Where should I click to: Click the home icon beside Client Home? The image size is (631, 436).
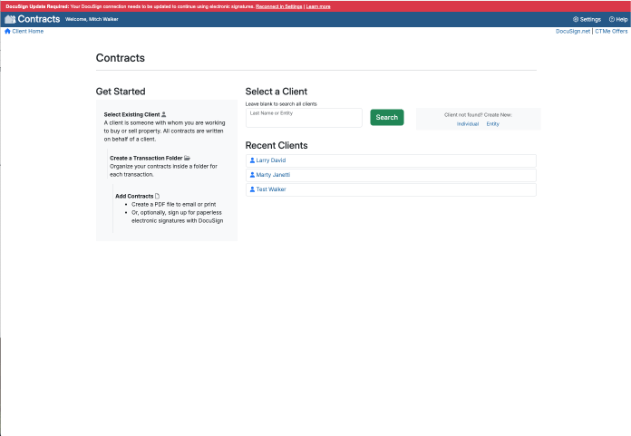pyautogui.click(x=7, y=31)
